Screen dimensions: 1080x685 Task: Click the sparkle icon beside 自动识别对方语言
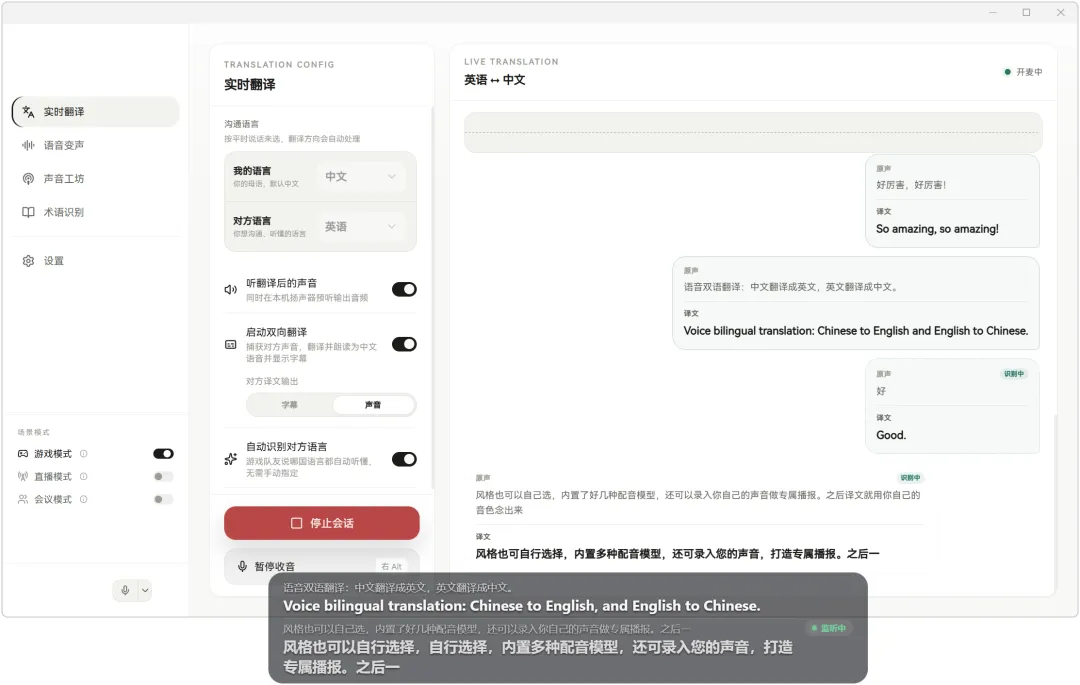point(231,459)
